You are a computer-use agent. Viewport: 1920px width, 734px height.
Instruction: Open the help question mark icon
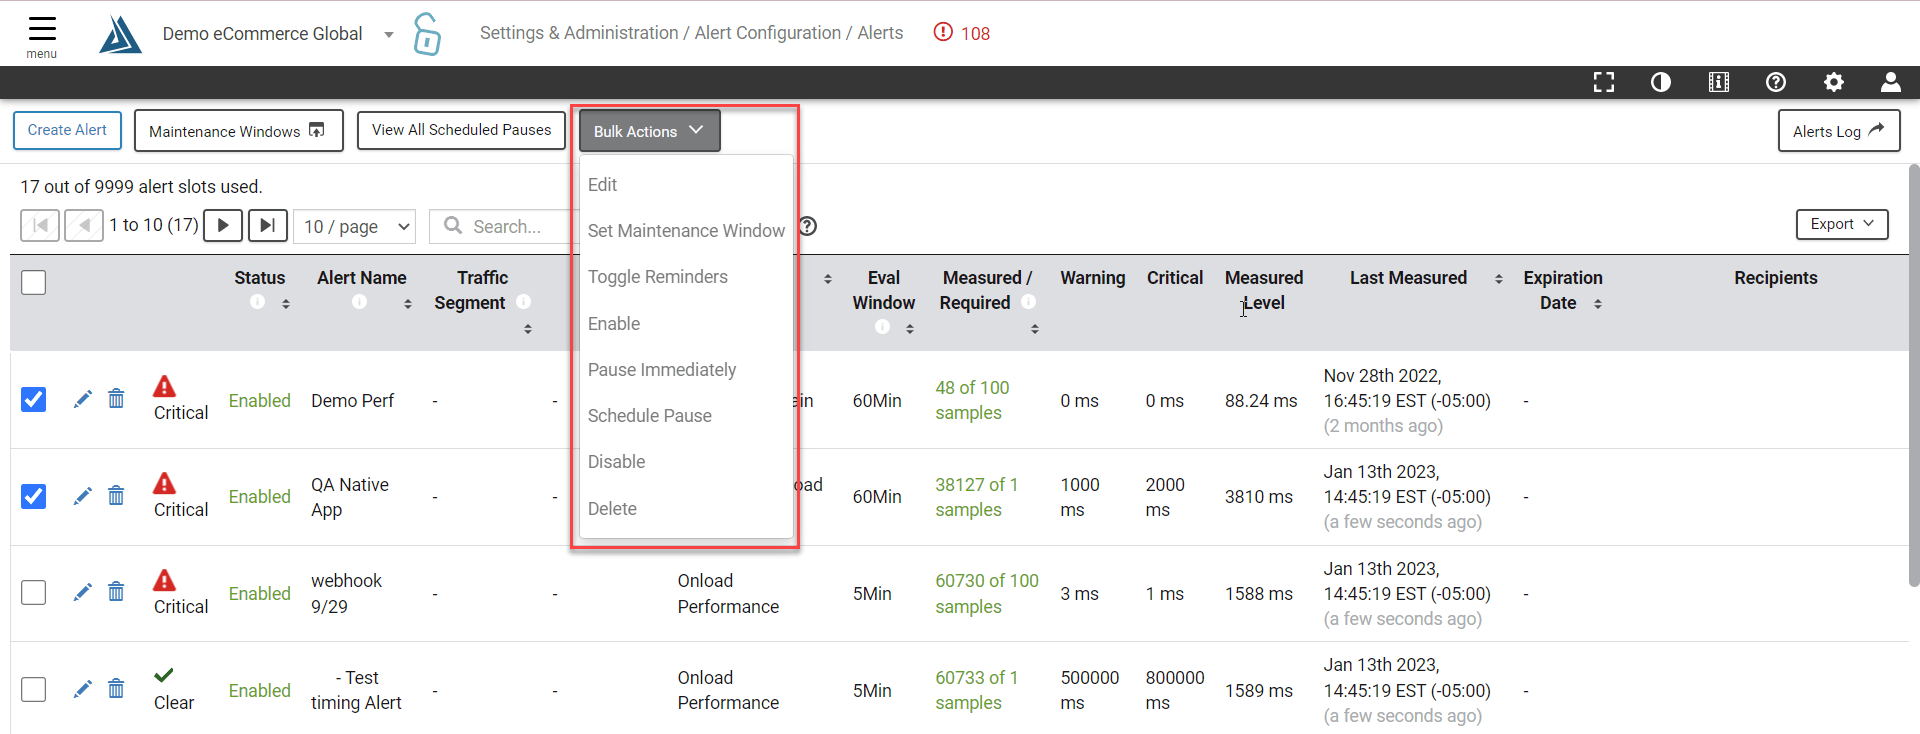1776,82
